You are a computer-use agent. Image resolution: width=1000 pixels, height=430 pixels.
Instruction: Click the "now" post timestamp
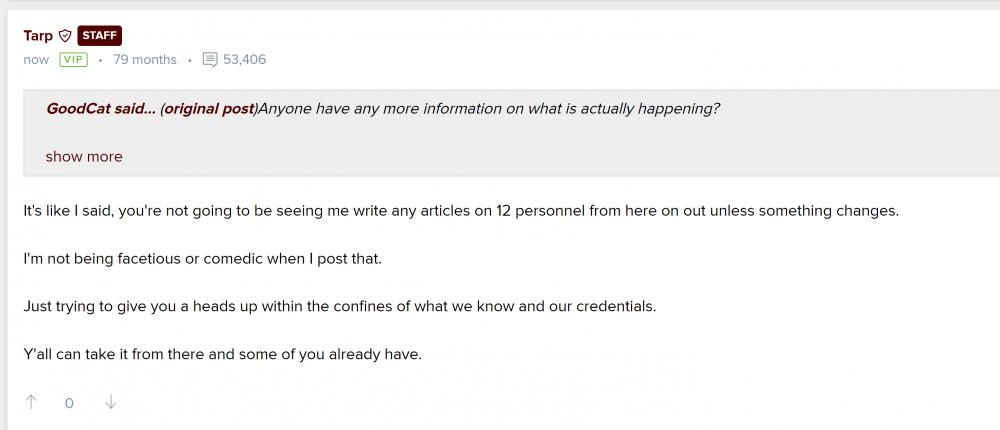tap(36, 60)
